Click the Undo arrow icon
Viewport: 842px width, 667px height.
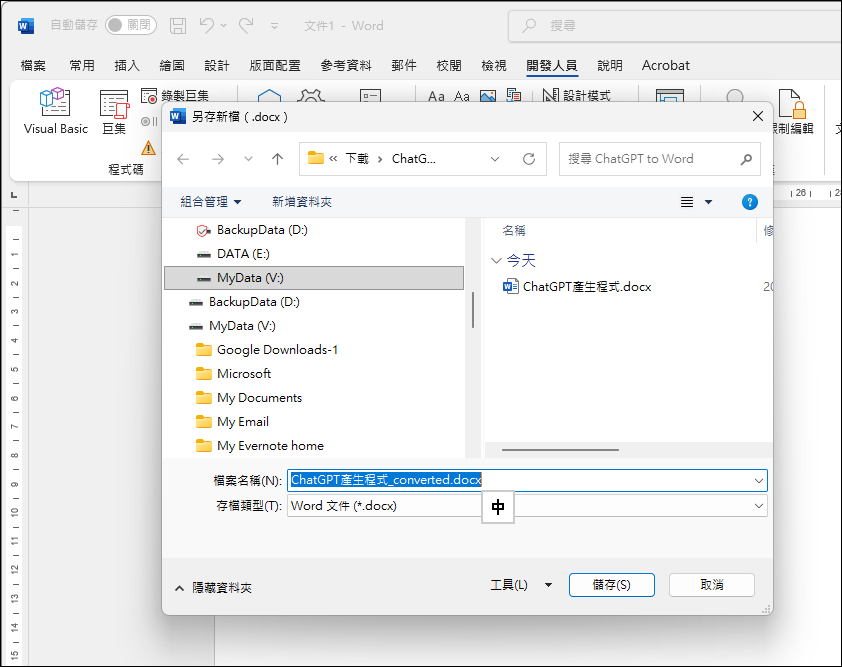(207, 25)
